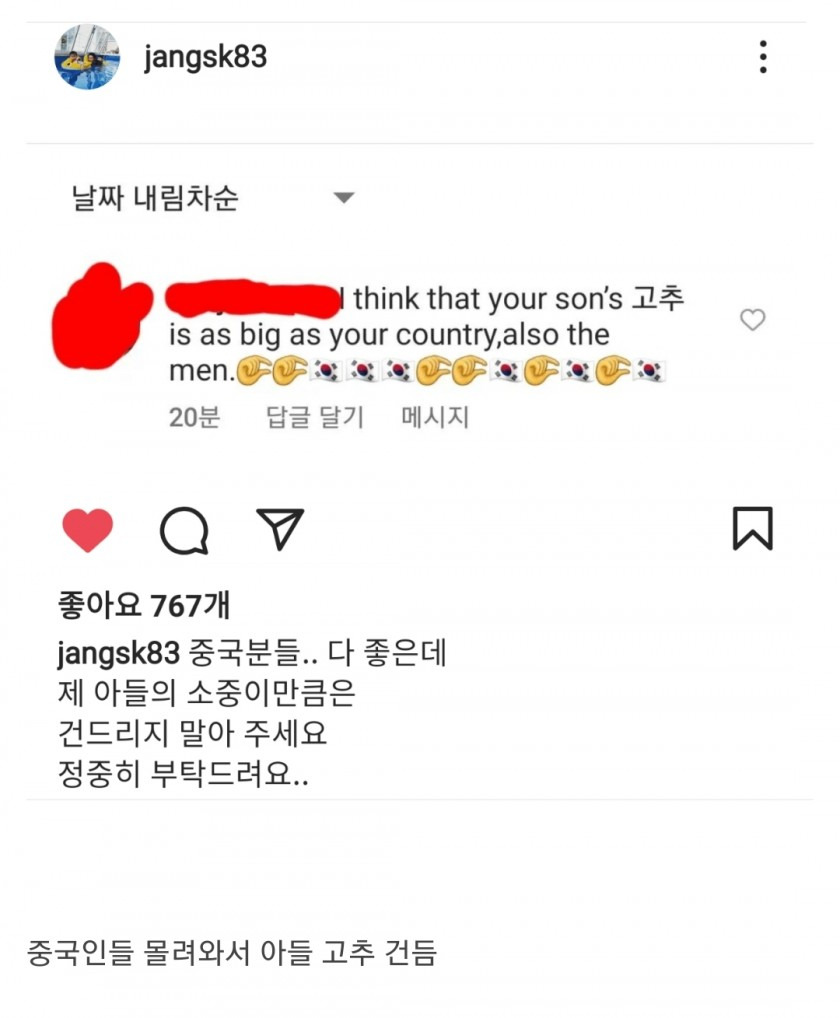840x1018 pixels.
Task: View likes list 좋아요 767개
Action: click(x=143, y=605)
